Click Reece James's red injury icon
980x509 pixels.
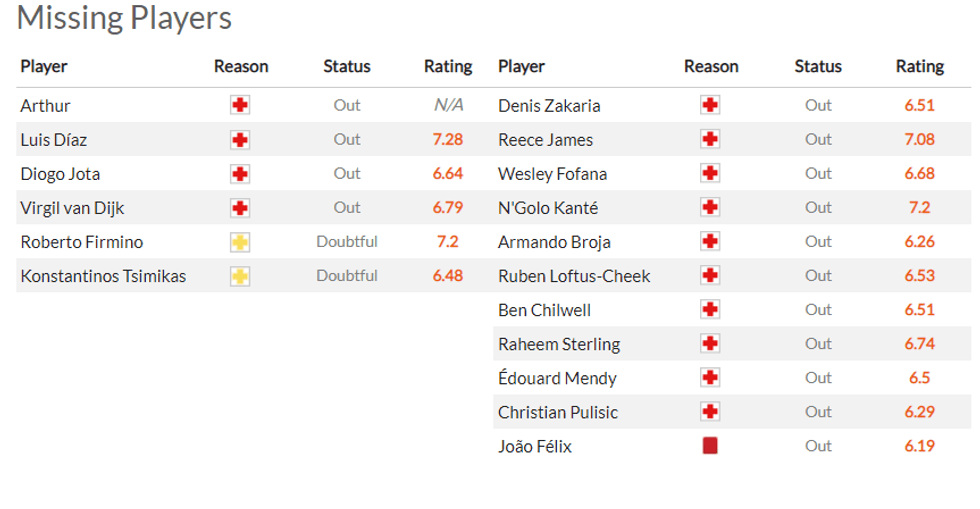pos(710,140)
